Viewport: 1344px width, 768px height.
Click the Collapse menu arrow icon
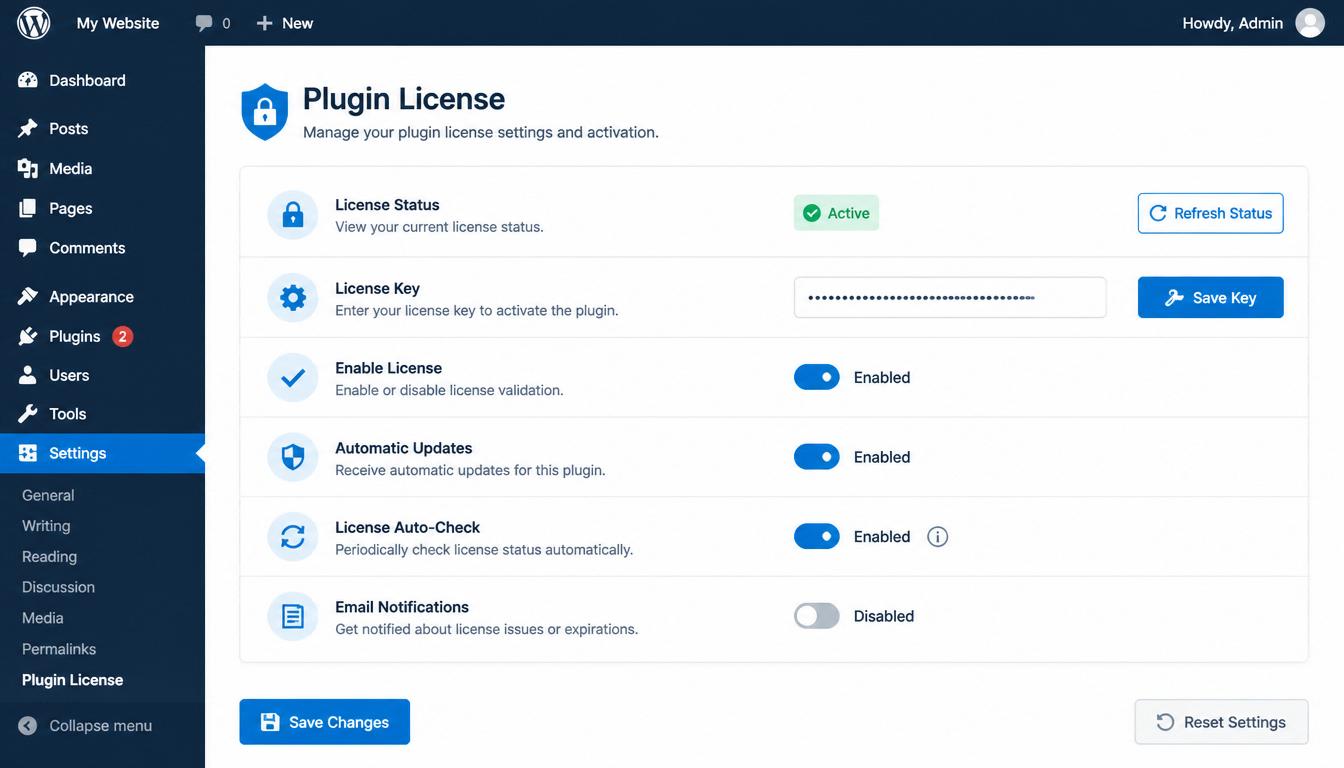[28, 726]
